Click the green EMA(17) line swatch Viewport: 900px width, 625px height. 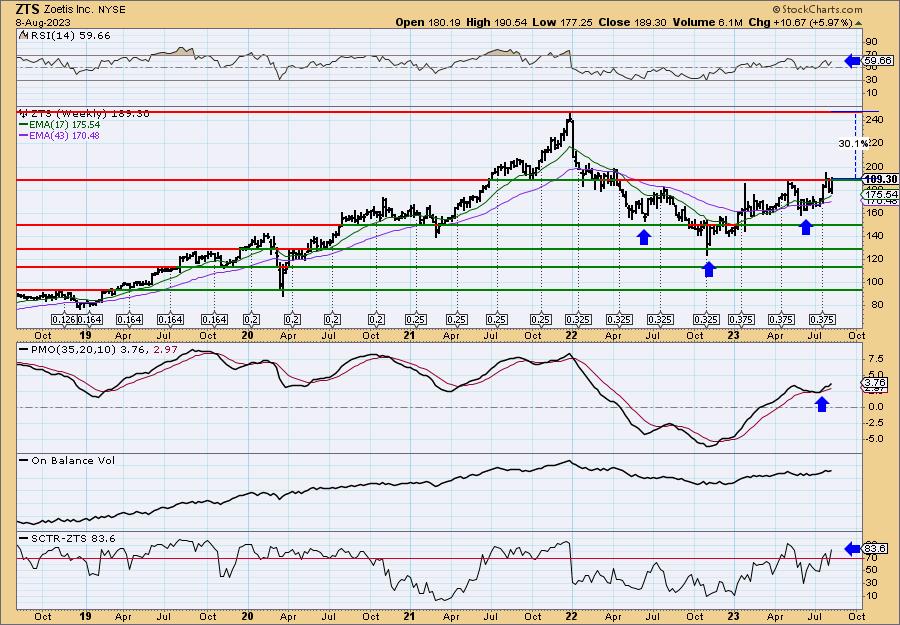coord(24,125)
